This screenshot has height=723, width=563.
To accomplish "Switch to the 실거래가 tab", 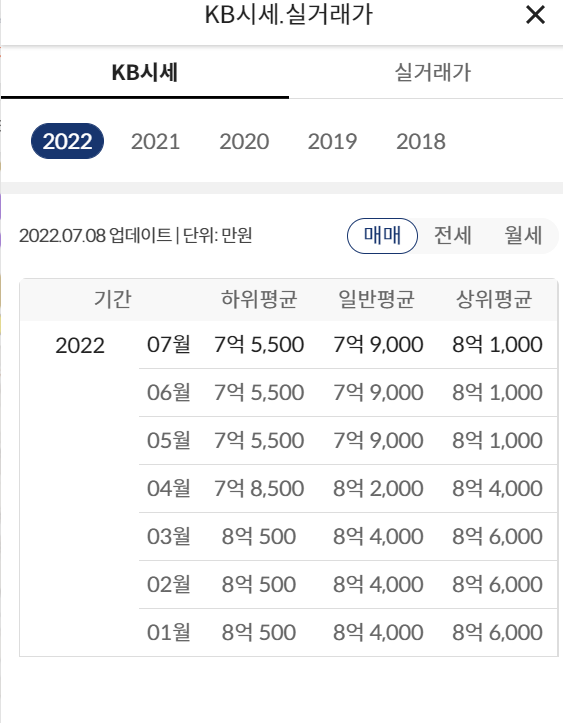I will point(433,72).
